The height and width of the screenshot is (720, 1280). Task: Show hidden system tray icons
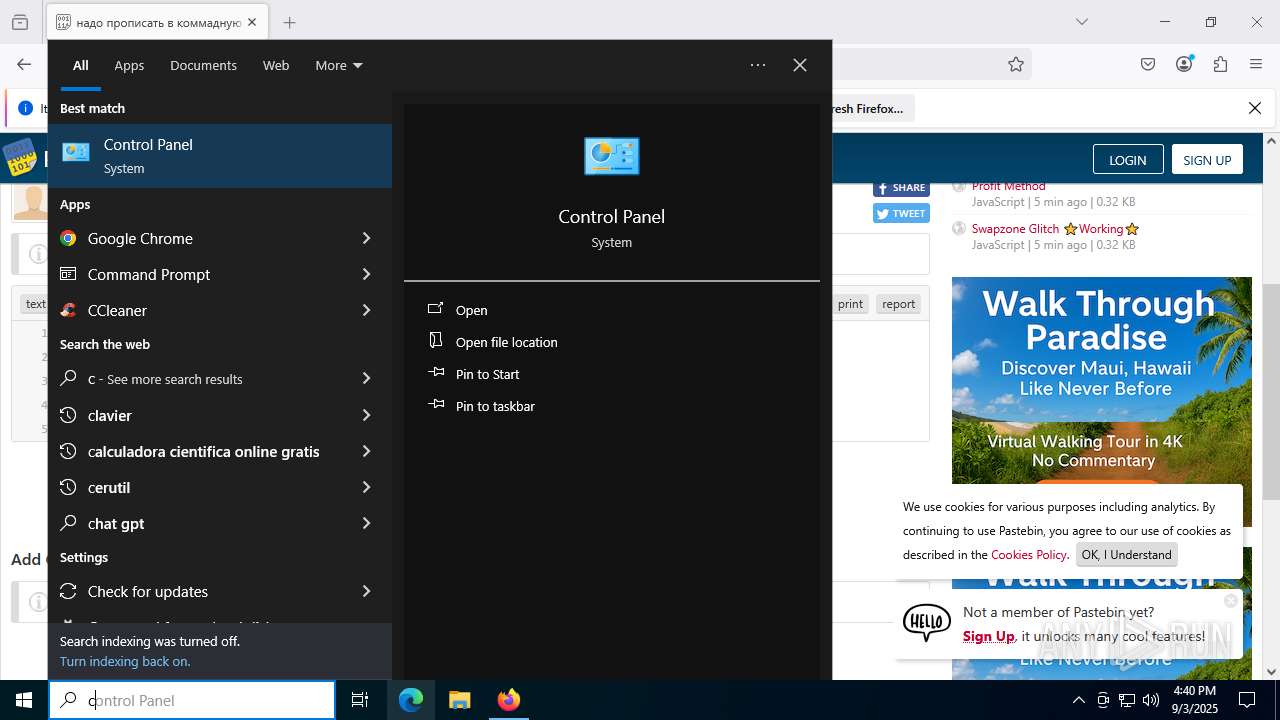(1078, 700)
